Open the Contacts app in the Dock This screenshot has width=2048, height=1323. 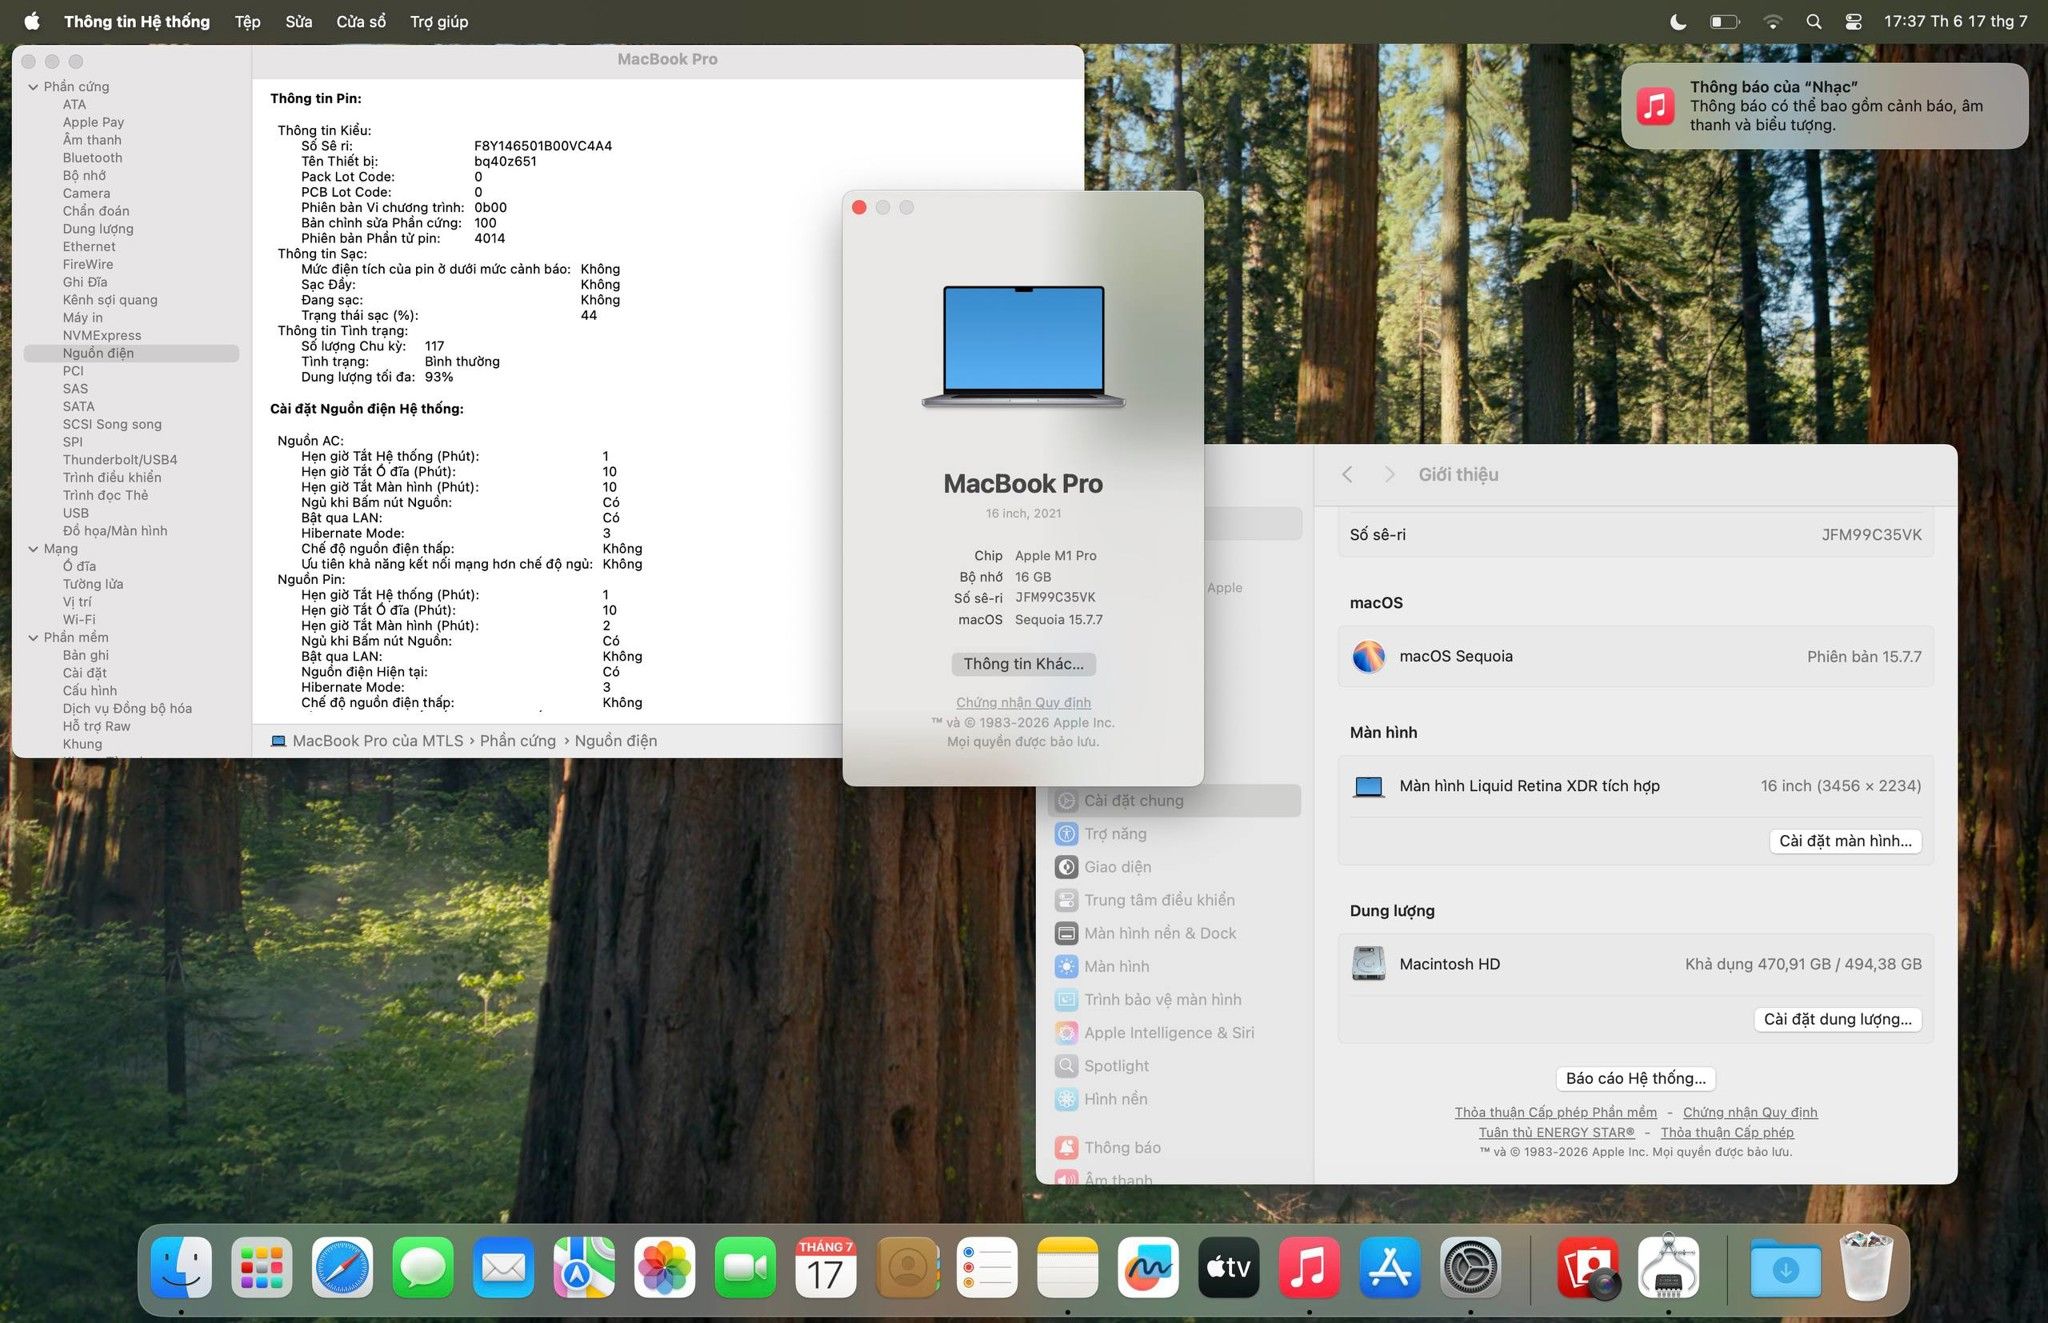click(x=907, y=1267)
